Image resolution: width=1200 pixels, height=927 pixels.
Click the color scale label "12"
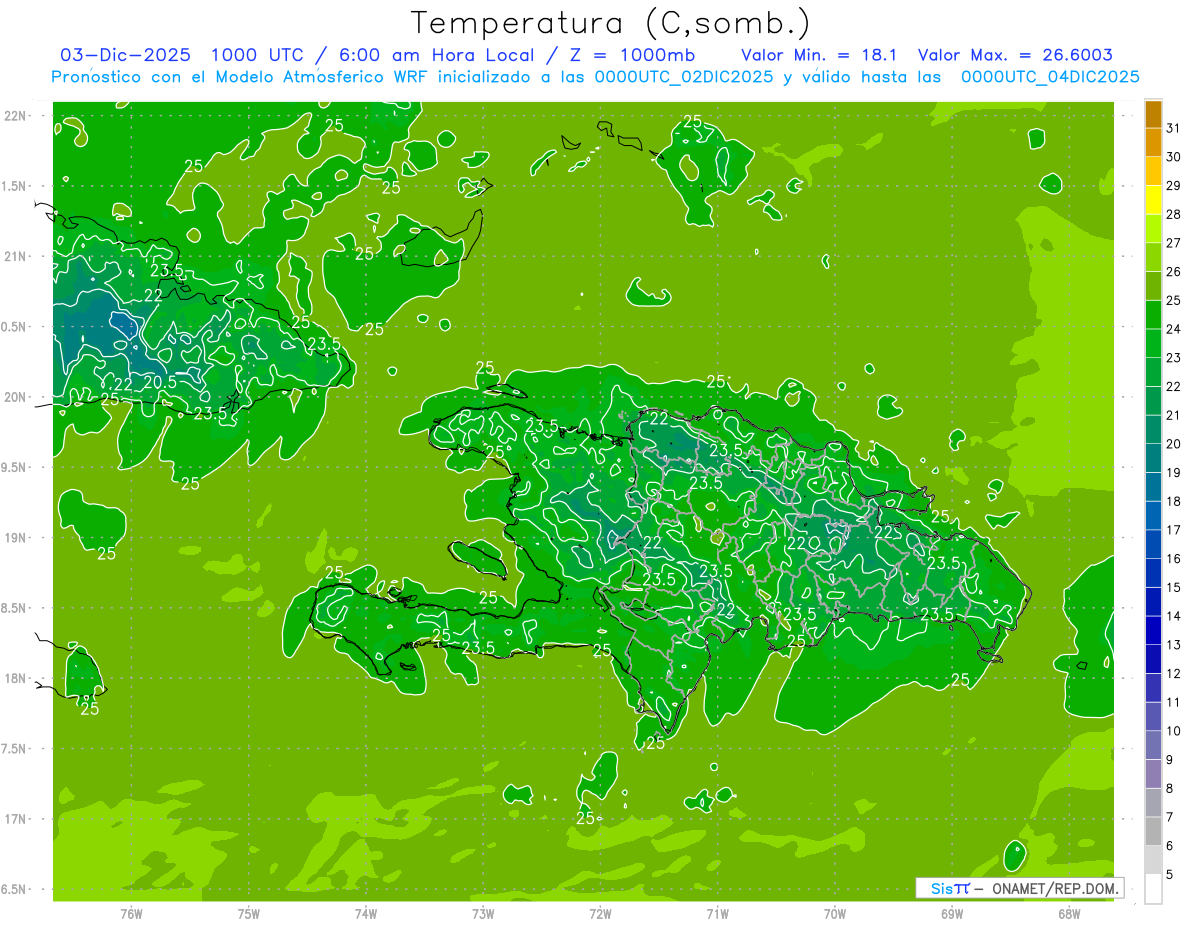point(1174,673)
